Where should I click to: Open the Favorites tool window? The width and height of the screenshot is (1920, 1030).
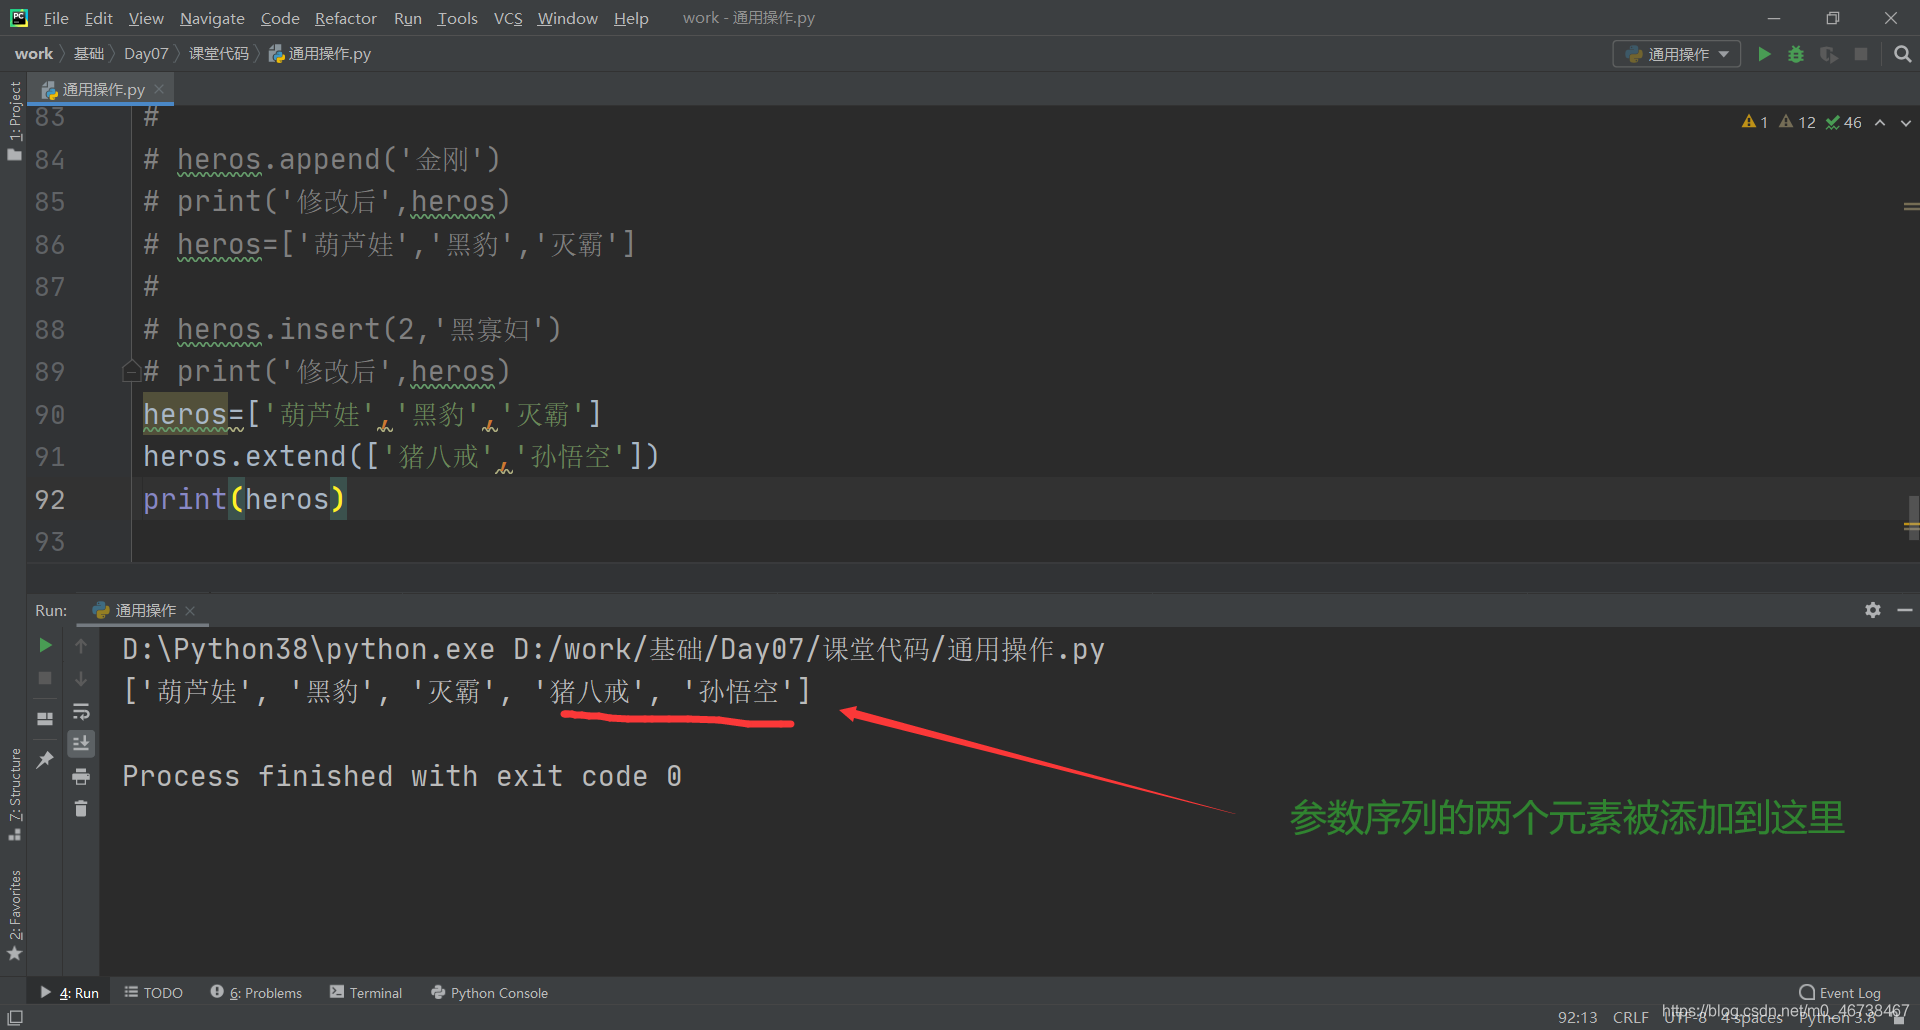point(14,914)
